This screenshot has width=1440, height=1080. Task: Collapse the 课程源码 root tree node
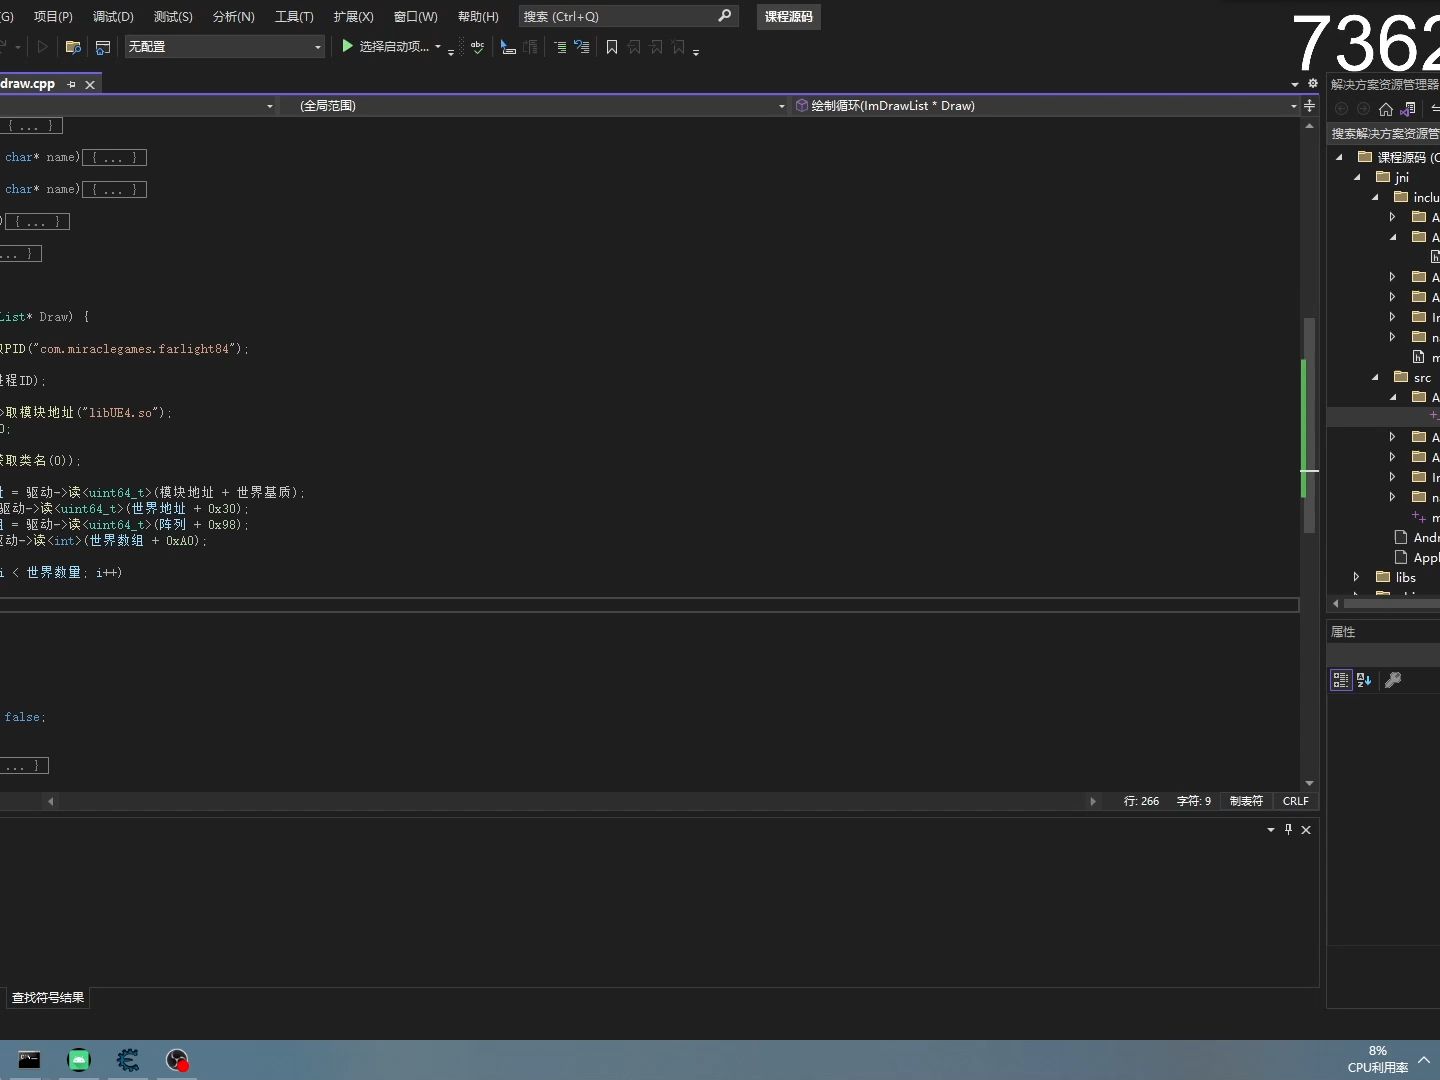coord(1340,157)
